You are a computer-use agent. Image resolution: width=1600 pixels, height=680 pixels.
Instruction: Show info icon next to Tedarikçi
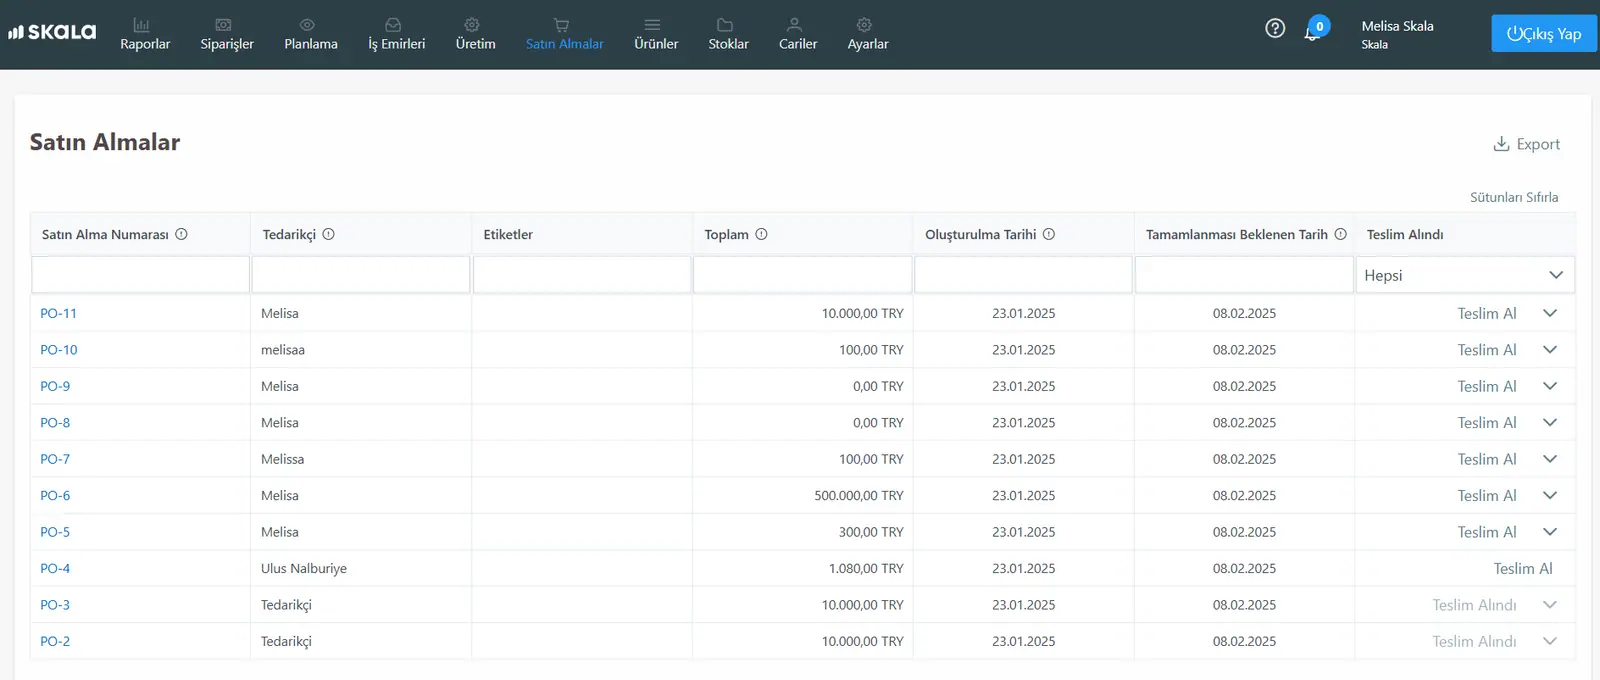[329, 234]
